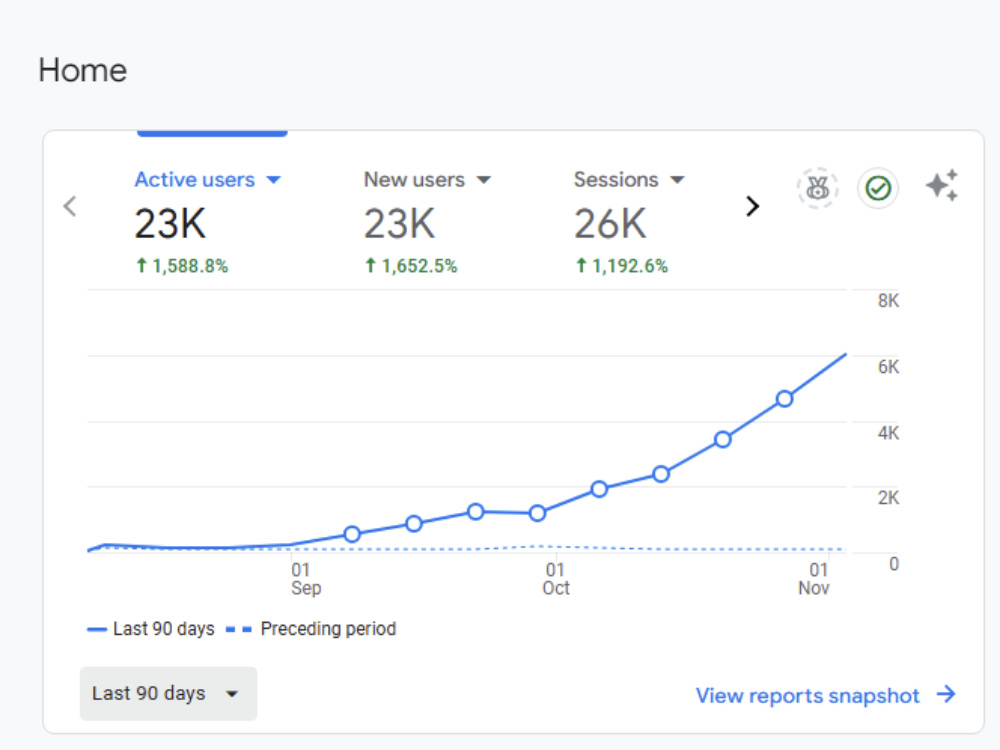Click the chart data point near 01 Oct
The image size is (1000, 750).
click(x=538, y=513)
